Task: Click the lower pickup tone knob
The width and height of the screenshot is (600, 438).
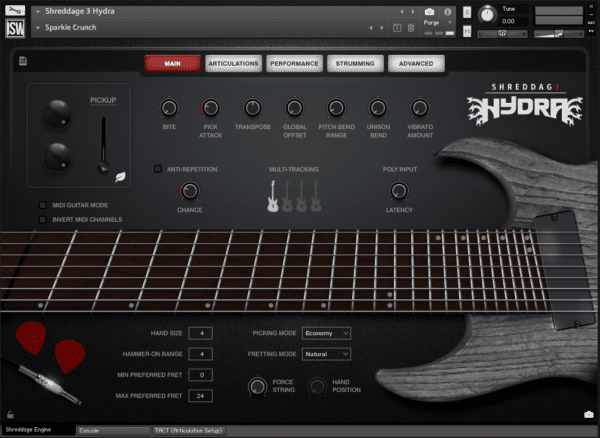Action: pos(57,157)
